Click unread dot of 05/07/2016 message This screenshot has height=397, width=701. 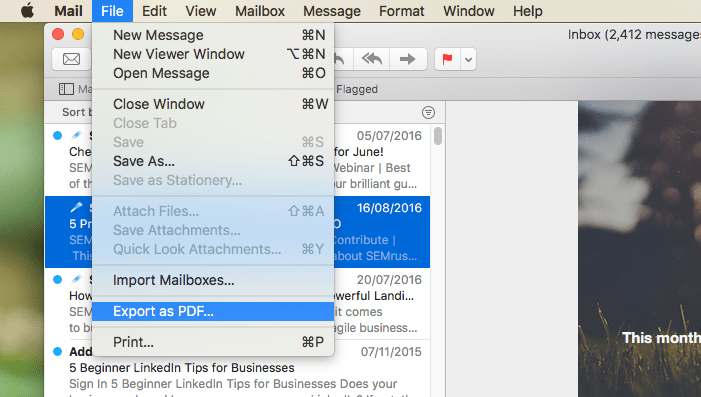point(57,135)
